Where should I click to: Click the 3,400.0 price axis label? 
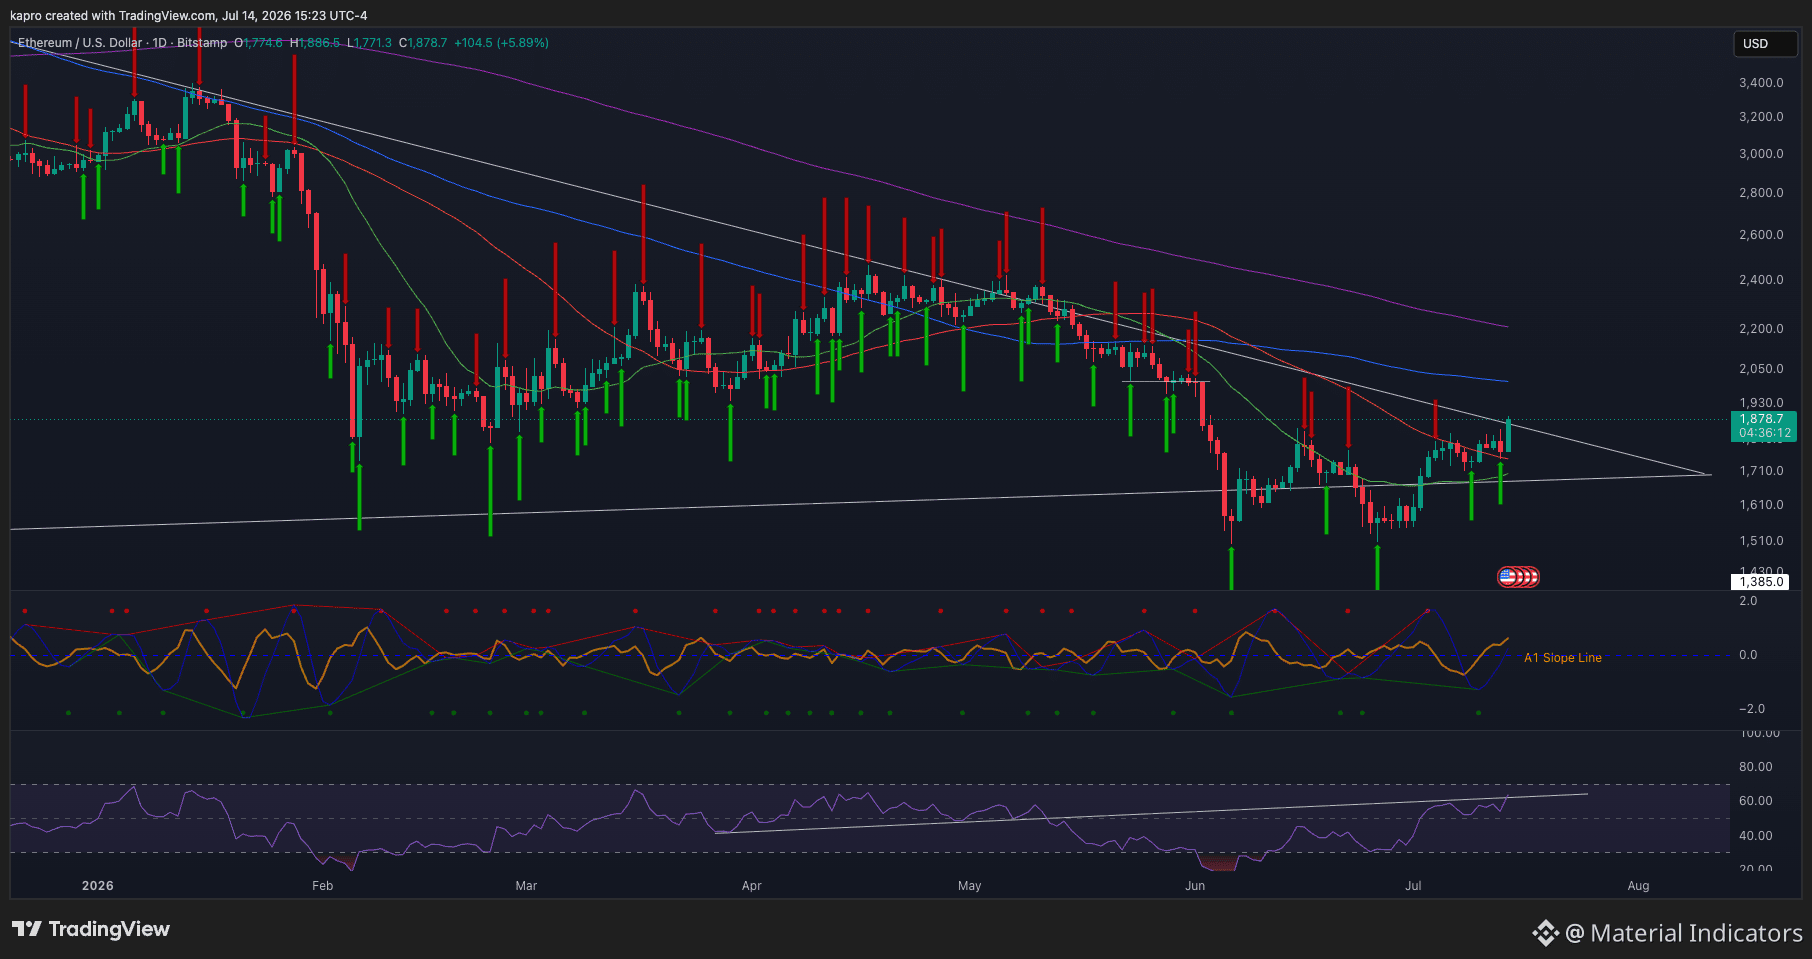coord(1761,83)
